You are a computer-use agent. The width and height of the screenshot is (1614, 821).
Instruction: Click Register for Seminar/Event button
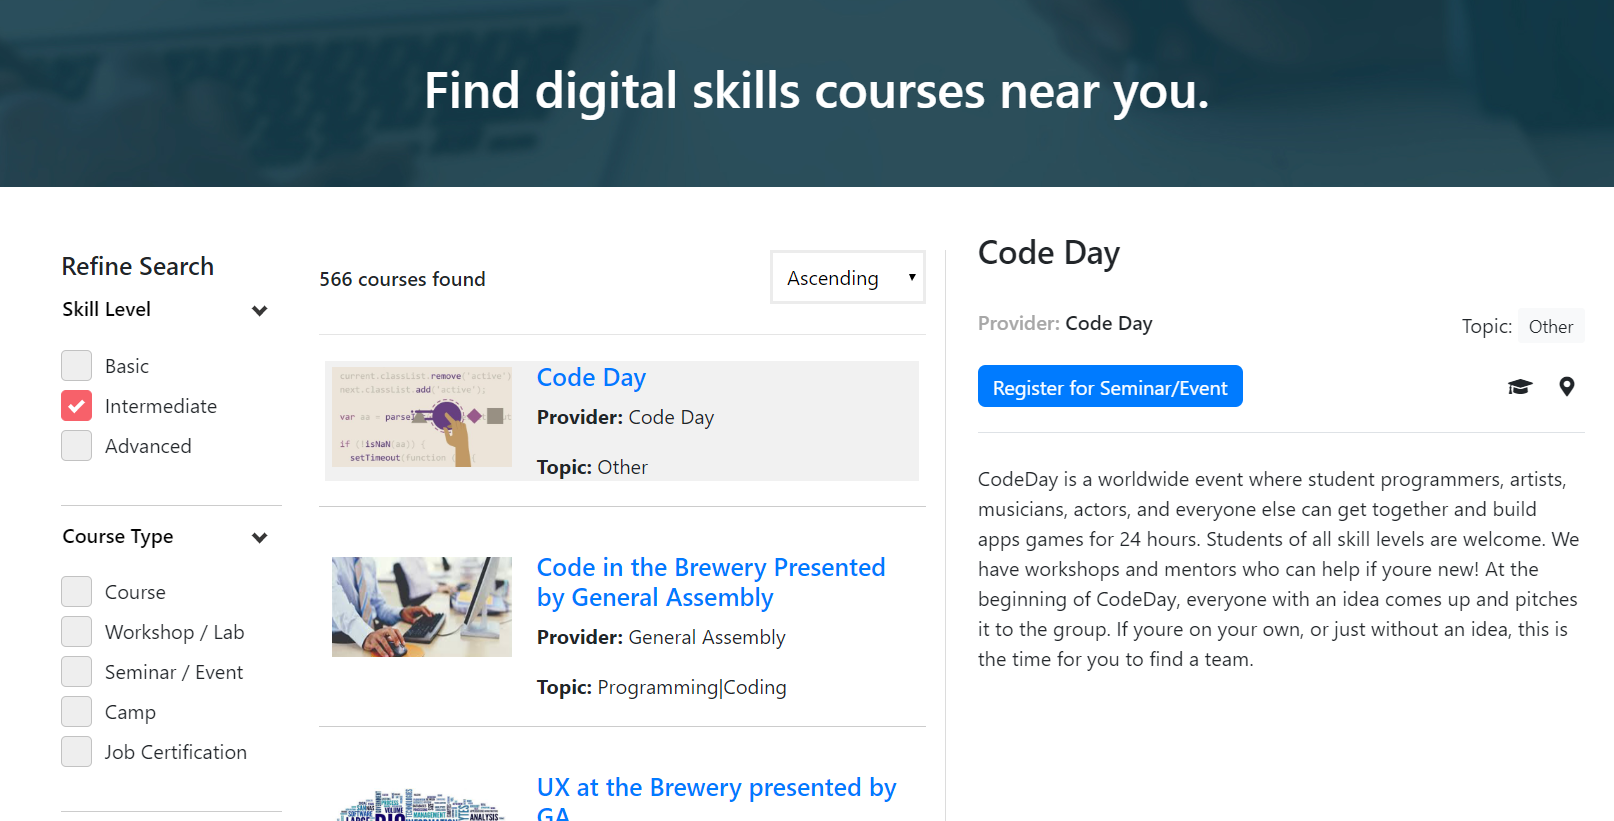[x=1110, y=386]
